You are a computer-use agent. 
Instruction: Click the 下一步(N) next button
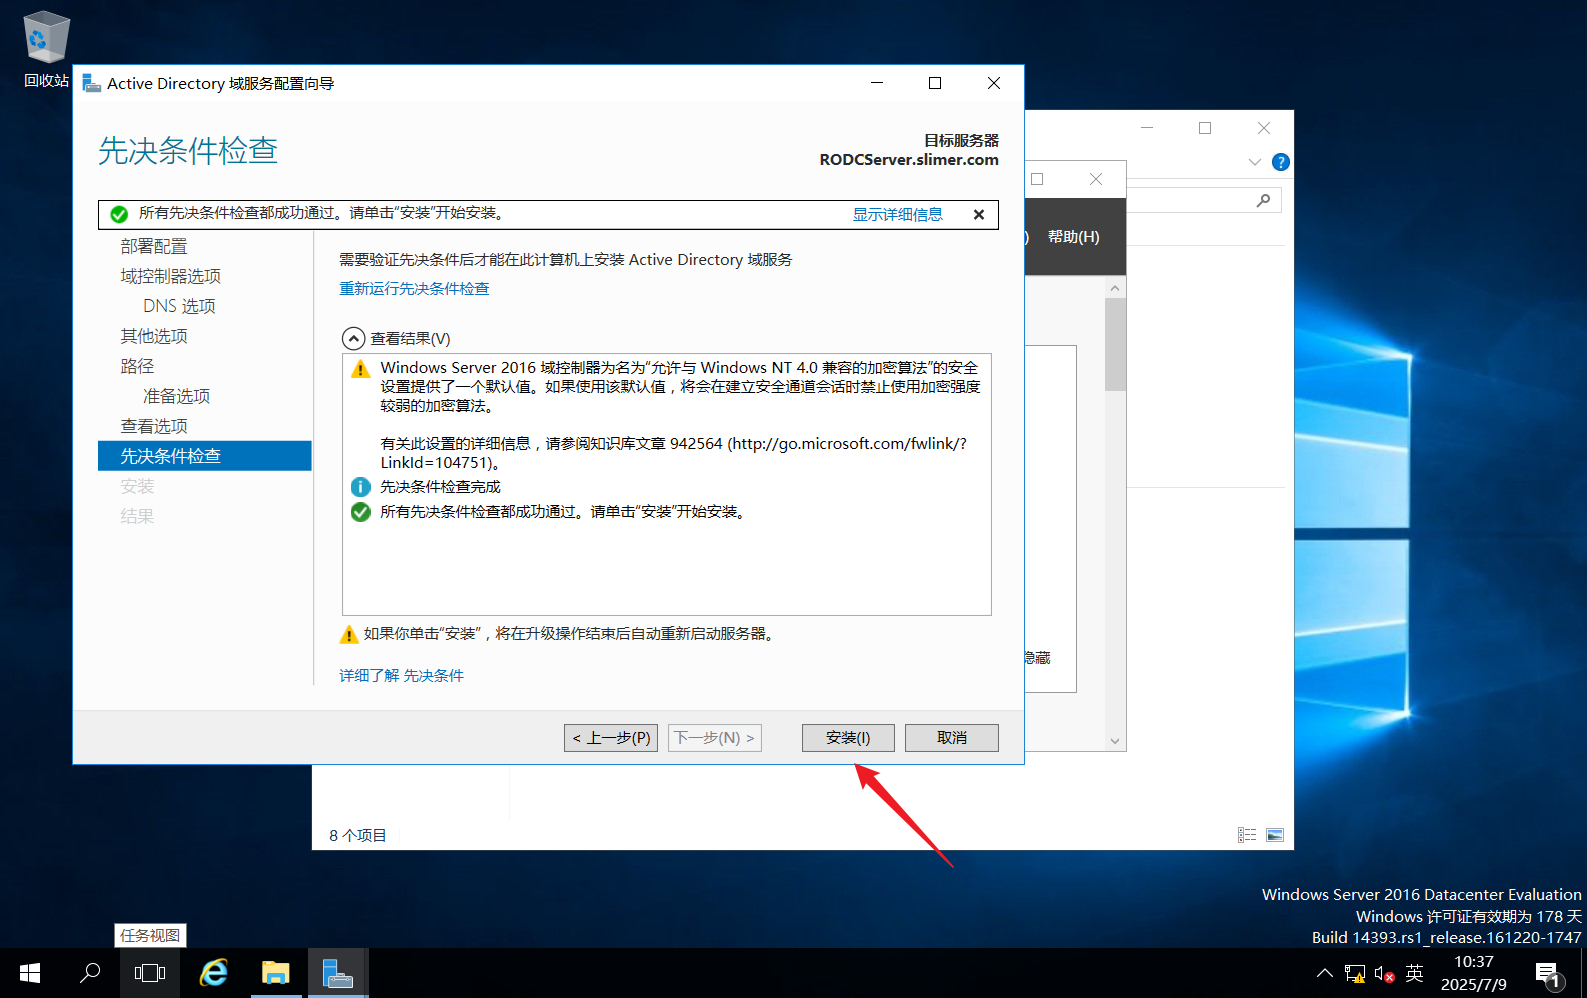[x=714, y=738]
